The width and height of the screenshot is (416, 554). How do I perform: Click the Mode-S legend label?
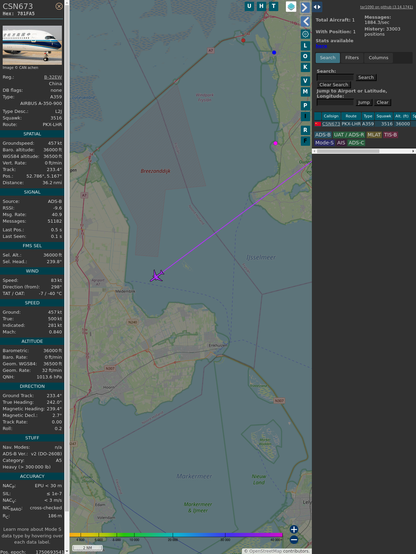coord(324,143)
